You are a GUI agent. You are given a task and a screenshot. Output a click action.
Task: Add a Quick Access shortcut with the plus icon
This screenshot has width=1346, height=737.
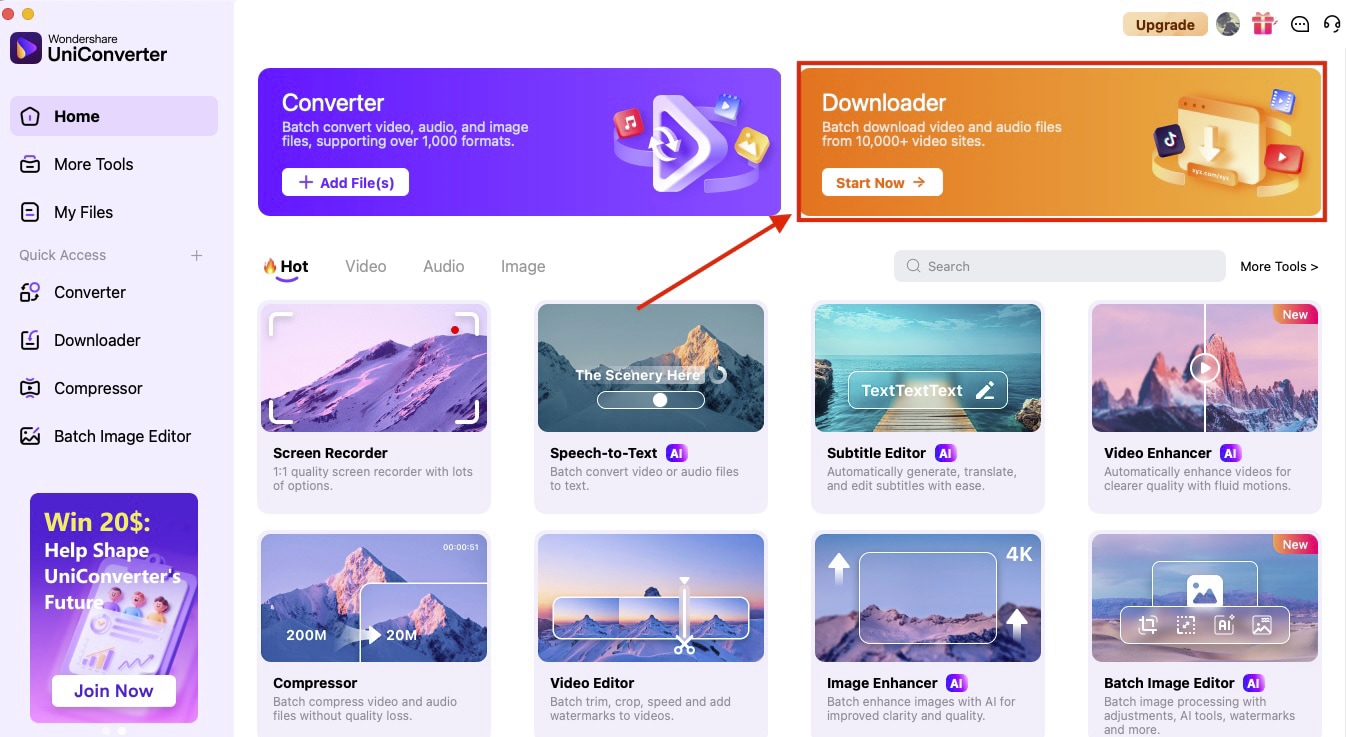197,255
